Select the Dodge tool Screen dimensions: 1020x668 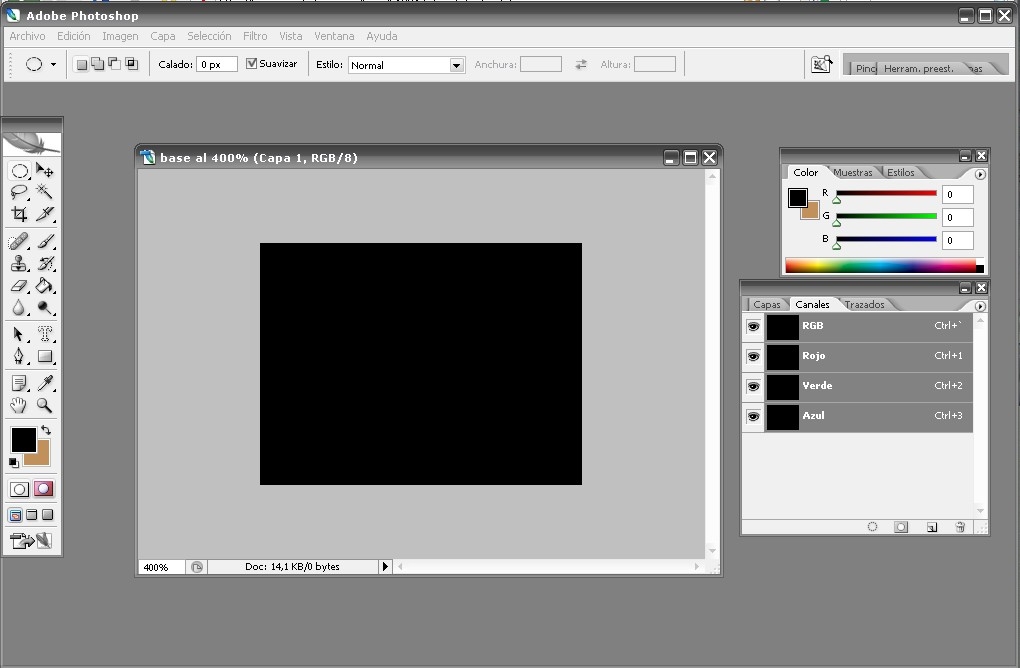click(44, 308)
